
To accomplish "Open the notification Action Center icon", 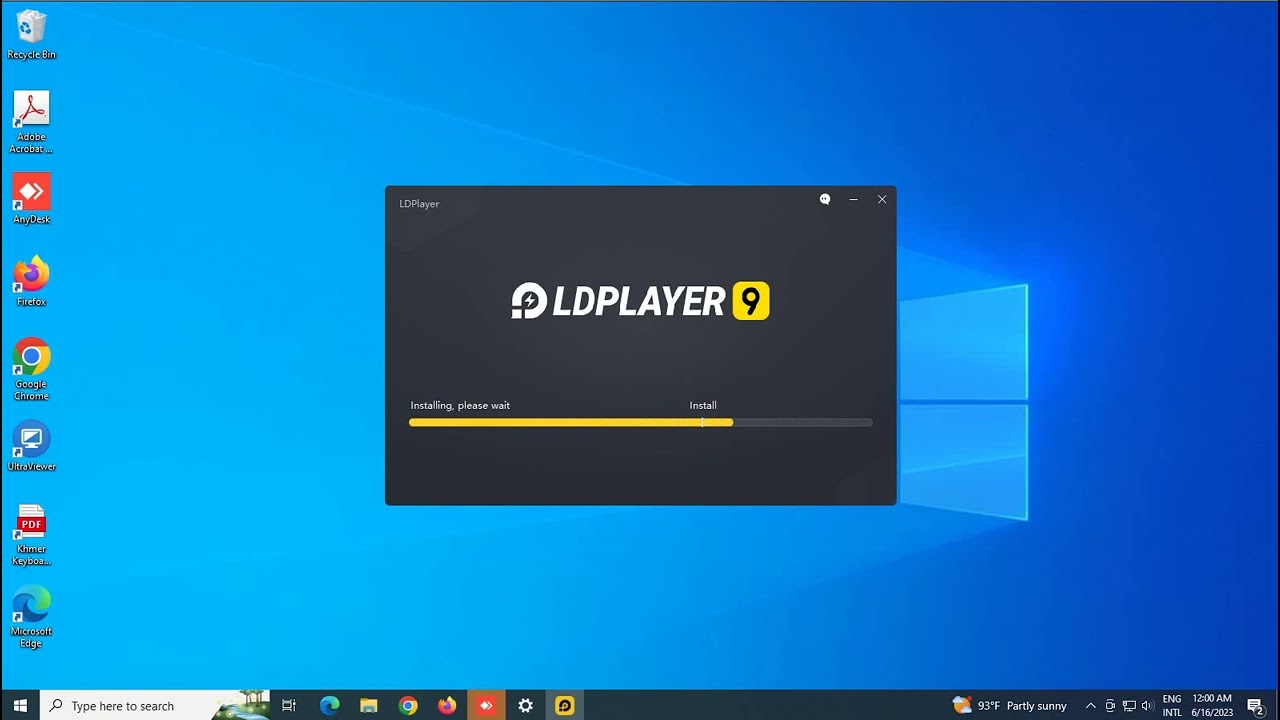I will pos(1256,705).
